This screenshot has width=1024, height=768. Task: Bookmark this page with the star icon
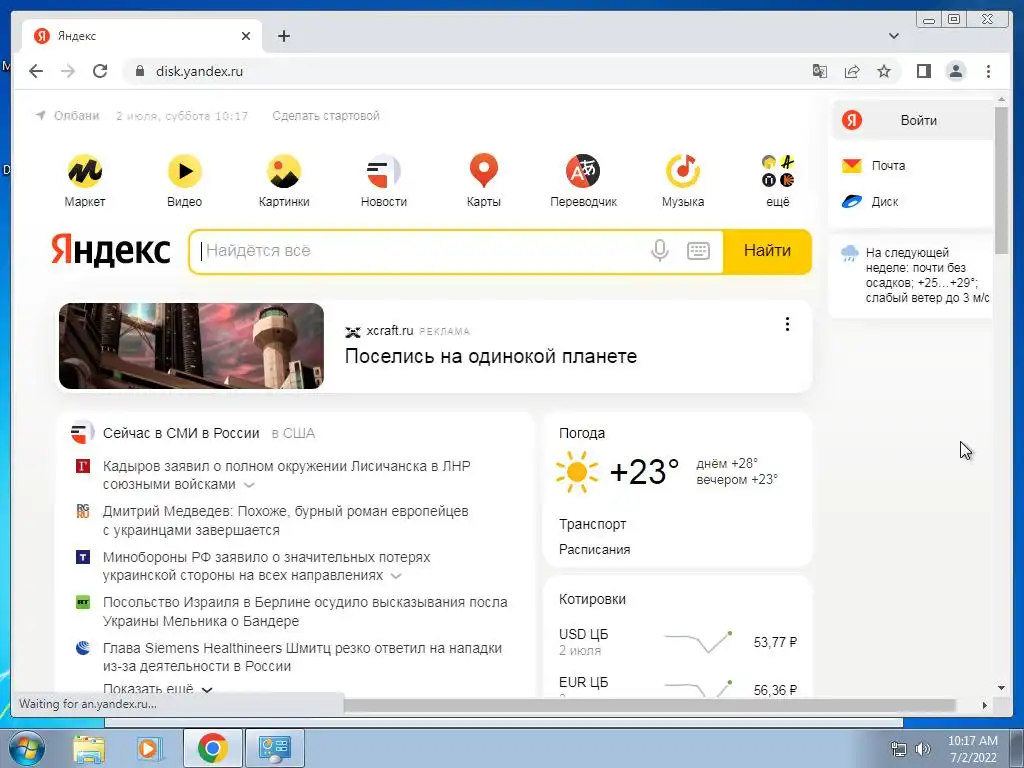click(884, 71)
